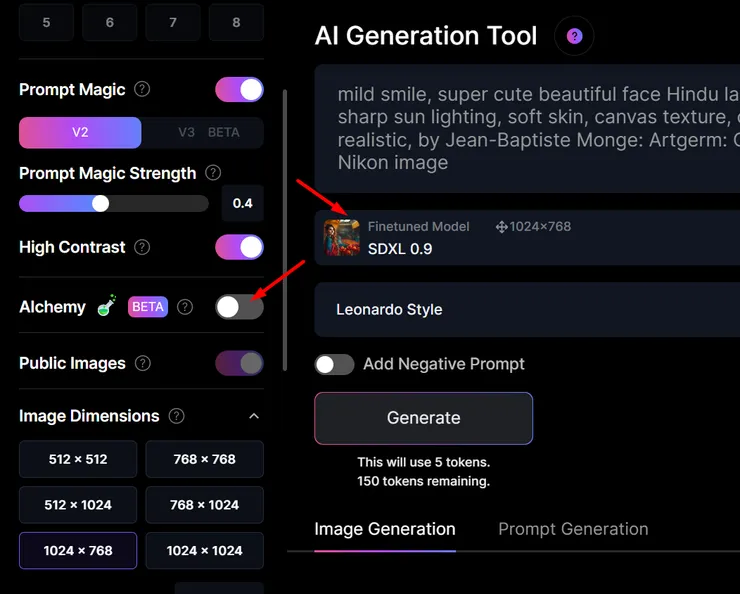
Task: Click the Prompt Magic Strength info icon
Action: 212,173
